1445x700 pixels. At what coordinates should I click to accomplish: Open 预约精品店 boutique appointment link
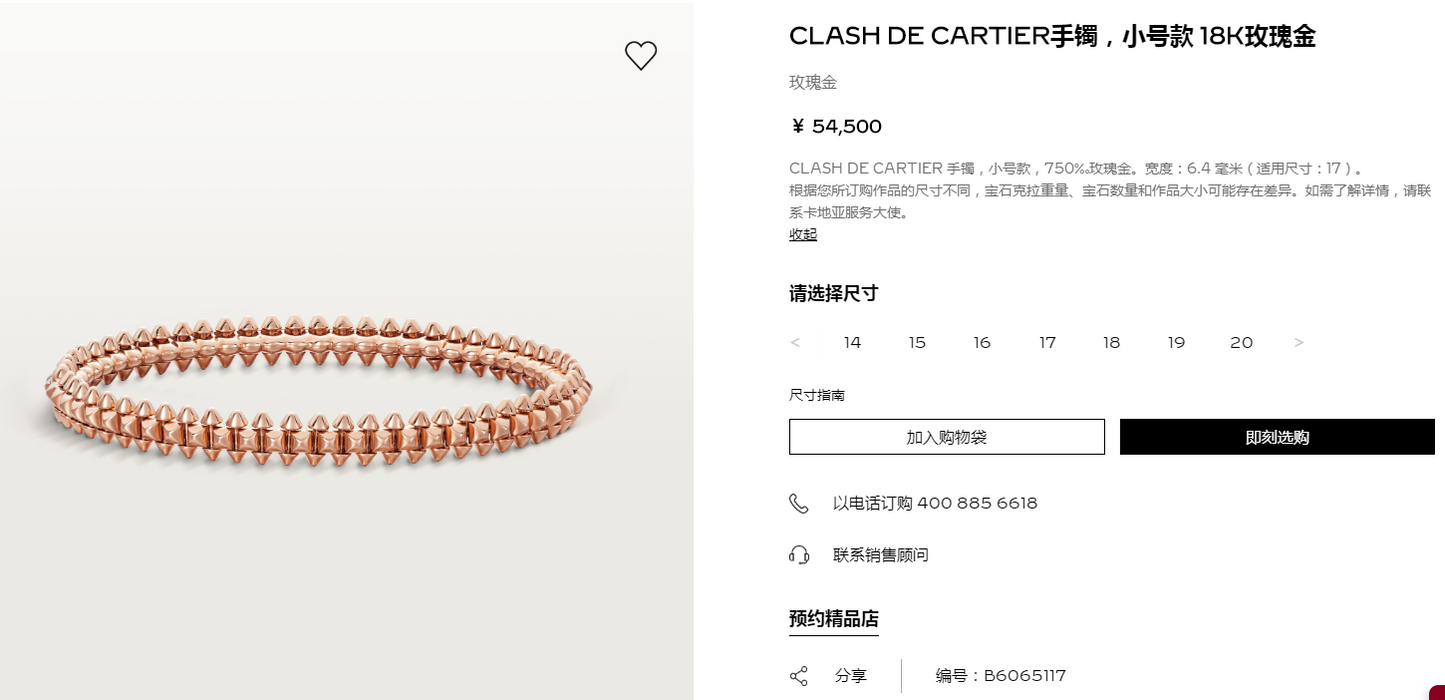834,619
